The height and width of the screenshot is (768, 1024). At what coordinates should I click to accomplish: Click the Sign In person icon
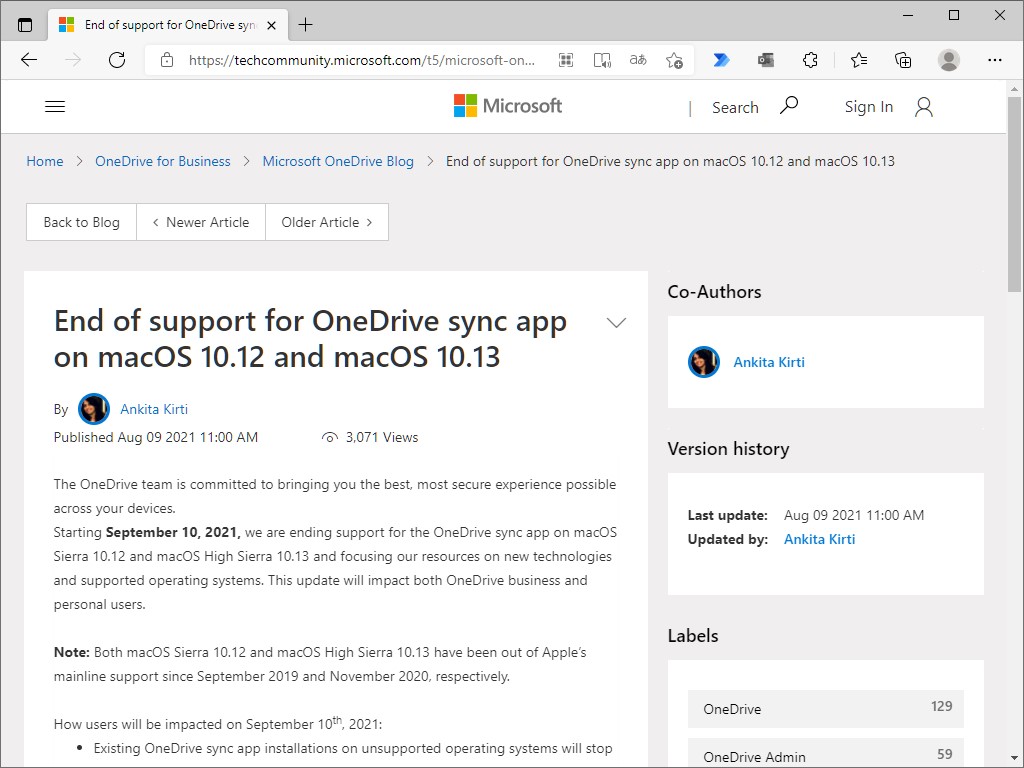click(x=924, y=107)
